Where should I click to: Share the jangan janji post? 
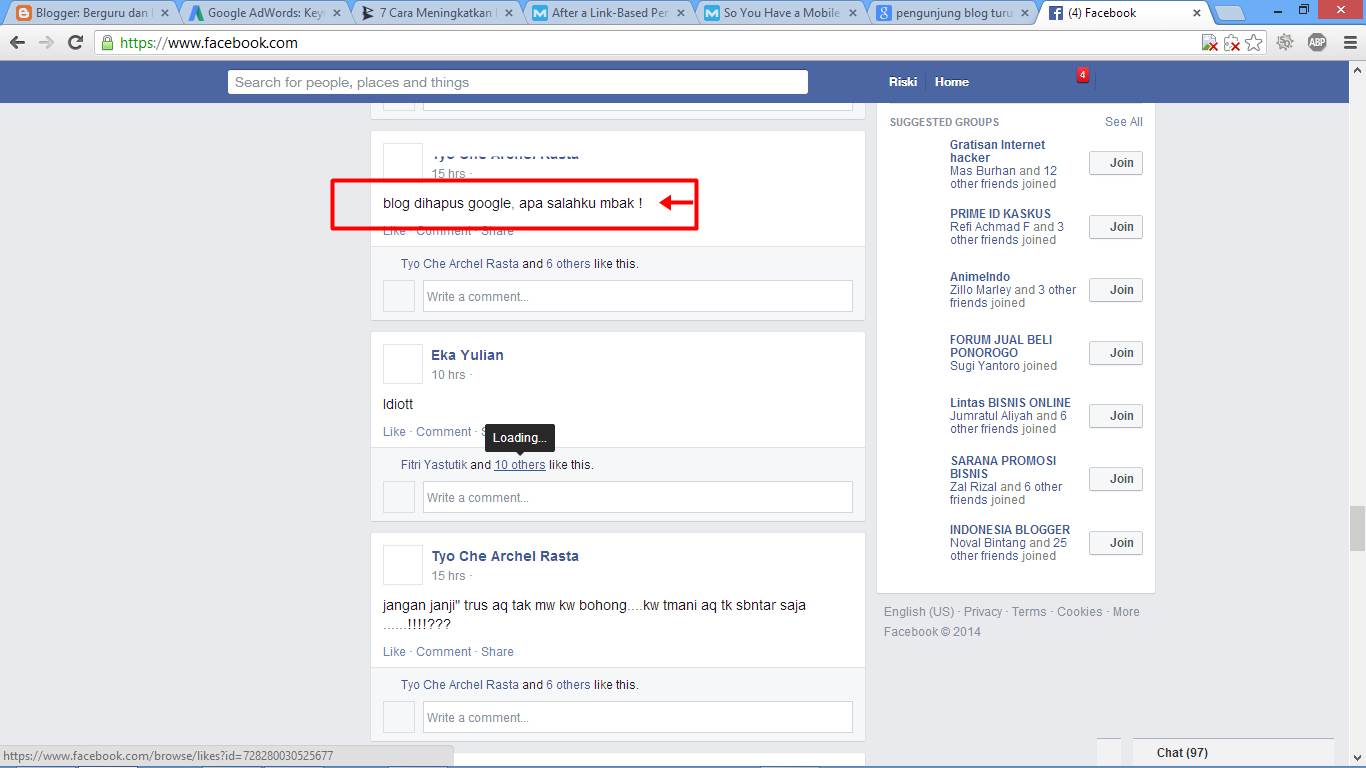coord(497,652)
